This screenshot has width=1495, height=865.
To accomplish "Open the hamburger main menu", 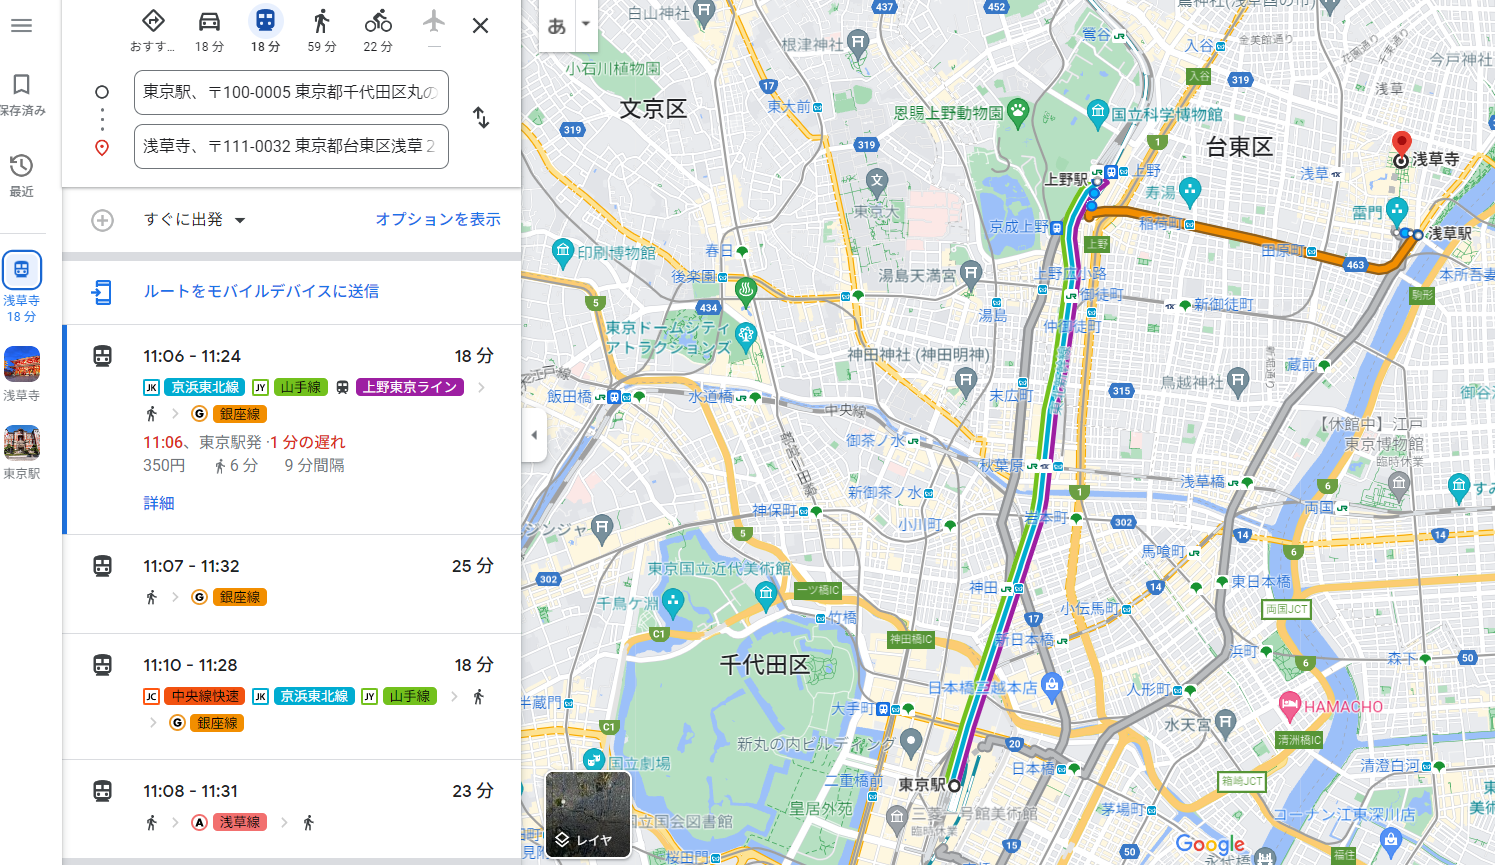I will 21,25.
